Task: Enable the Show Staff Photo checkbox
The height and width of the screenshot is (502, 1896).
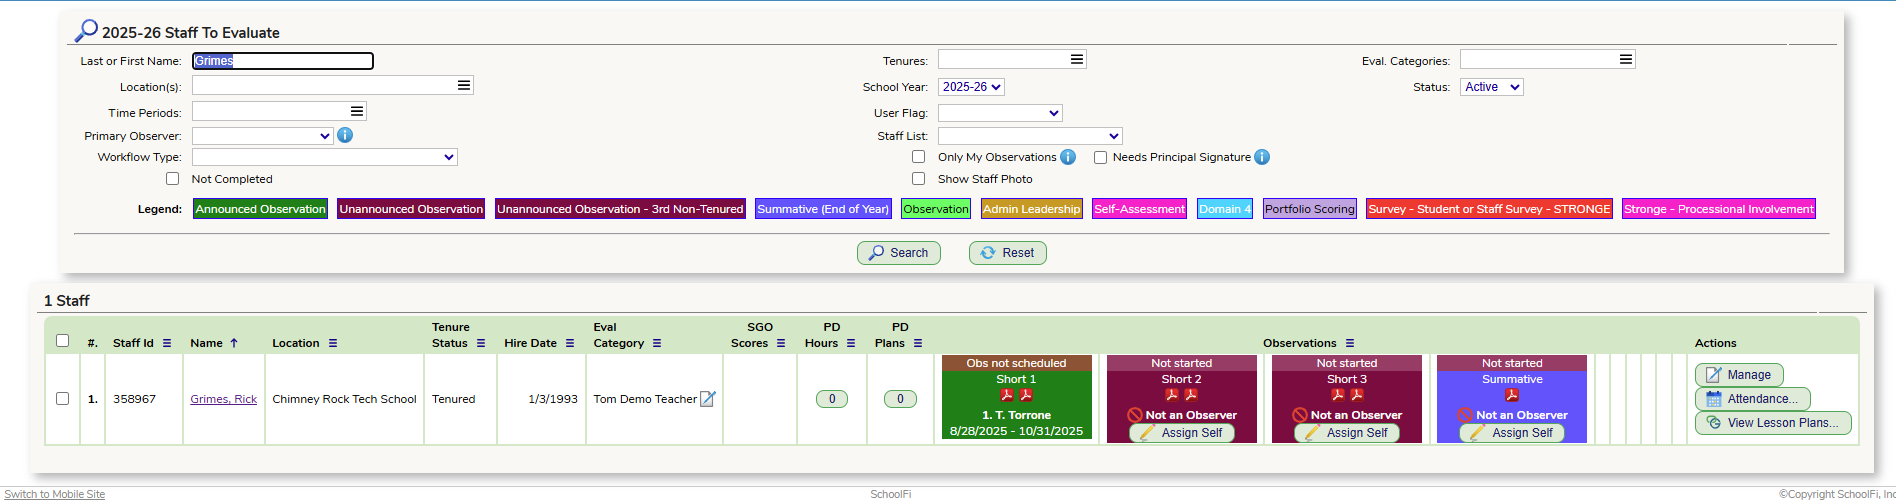Action: tap(918, 179)
